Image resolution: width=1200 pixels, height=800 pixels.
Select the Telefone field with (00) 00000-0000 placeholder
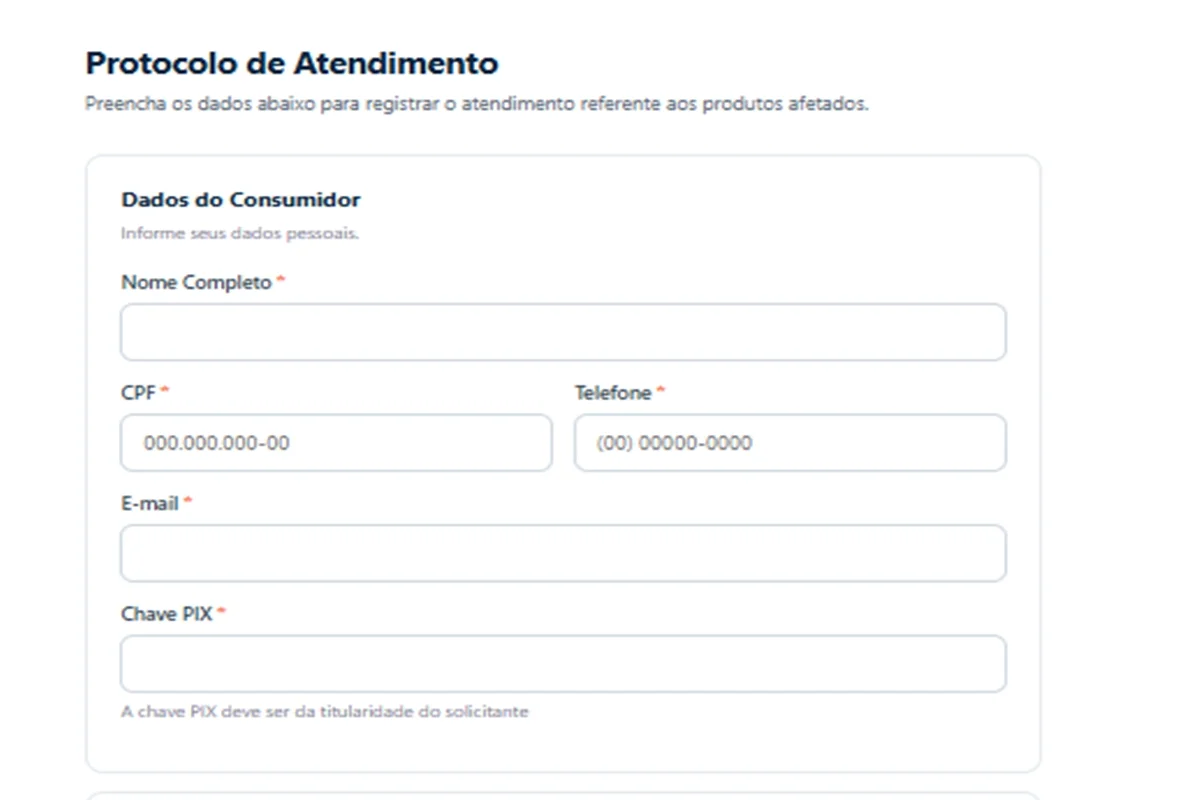click(790, 443)
